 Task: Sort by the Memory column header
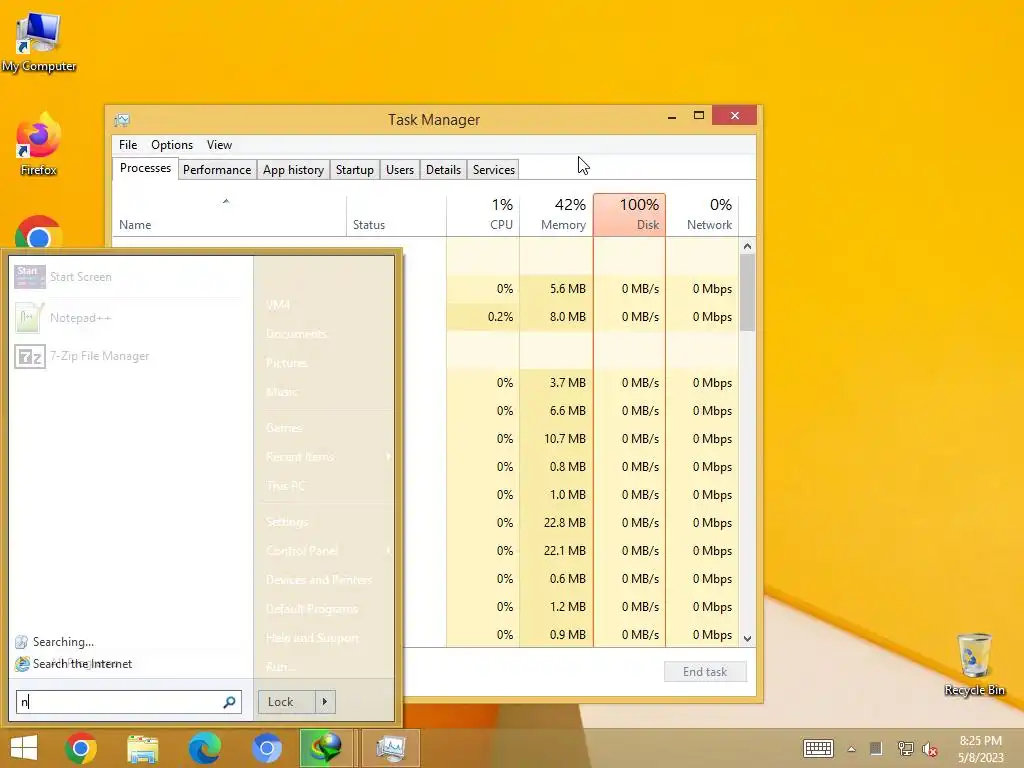point(556,216)
